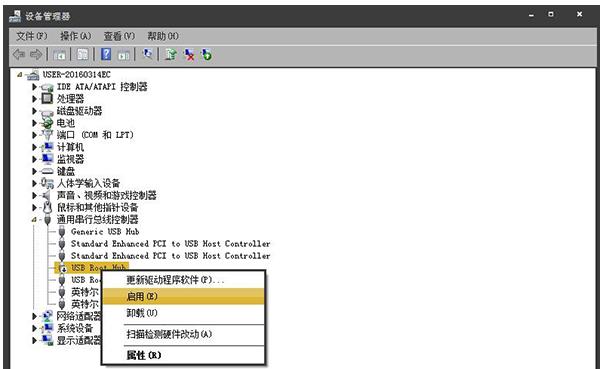600x369 pixels.
Task: Expand the 磁盘驱动器 node
Action: tap(34, 111)
